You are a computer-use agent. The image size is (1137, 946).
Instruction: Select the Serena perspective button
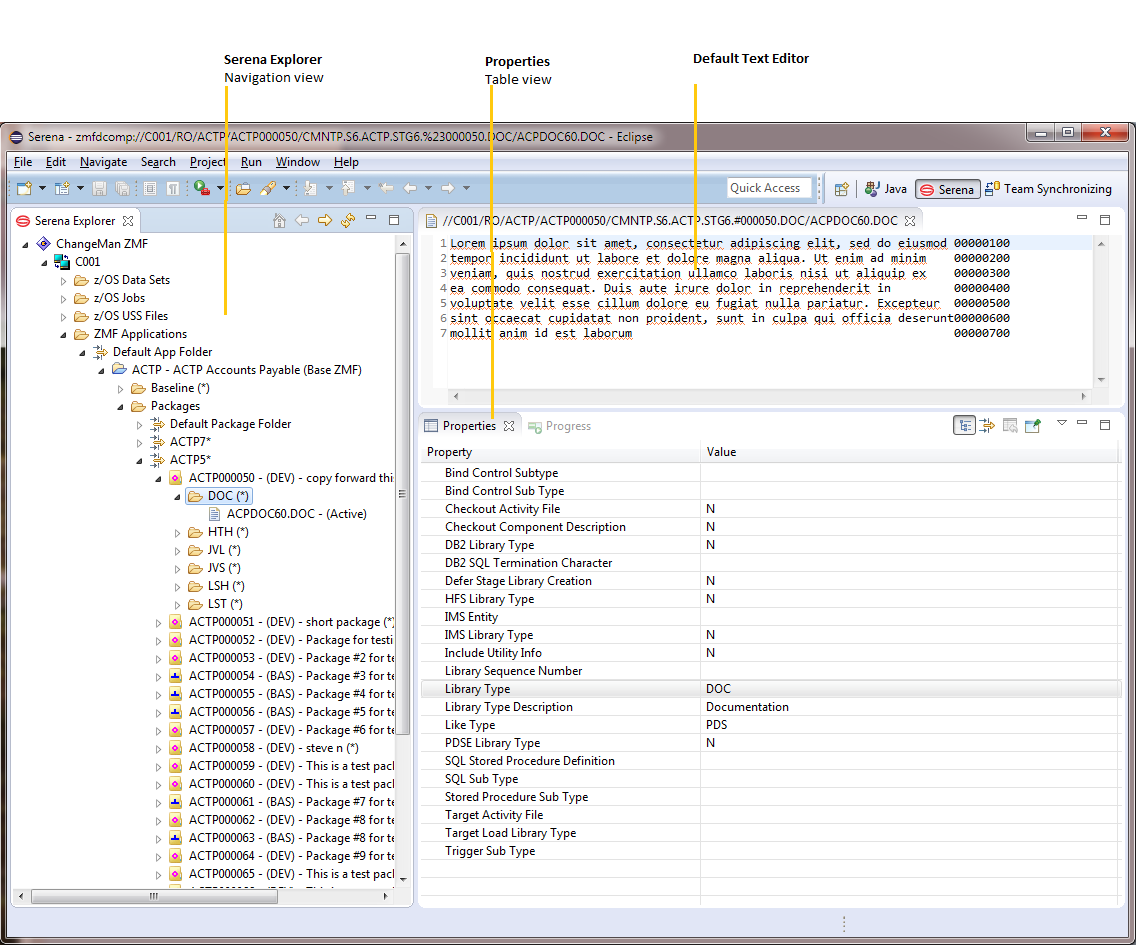[x=948, y=189]
